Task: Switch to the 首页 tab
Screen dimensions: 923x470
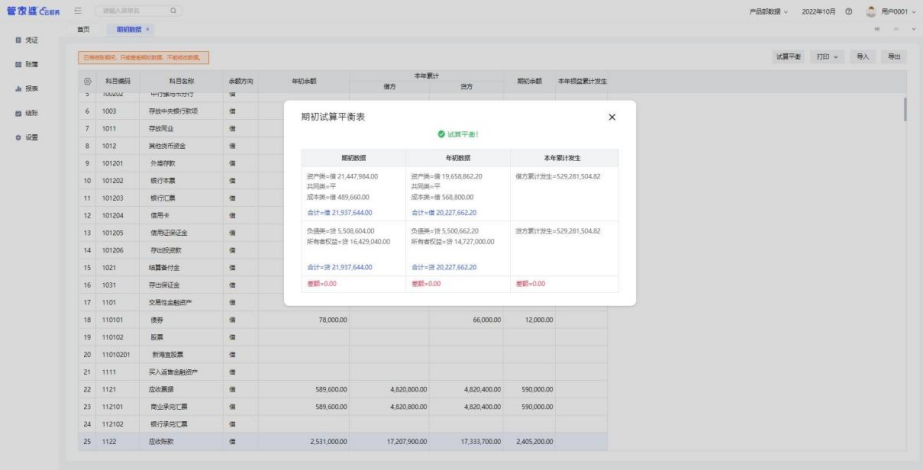Action: 84,30
